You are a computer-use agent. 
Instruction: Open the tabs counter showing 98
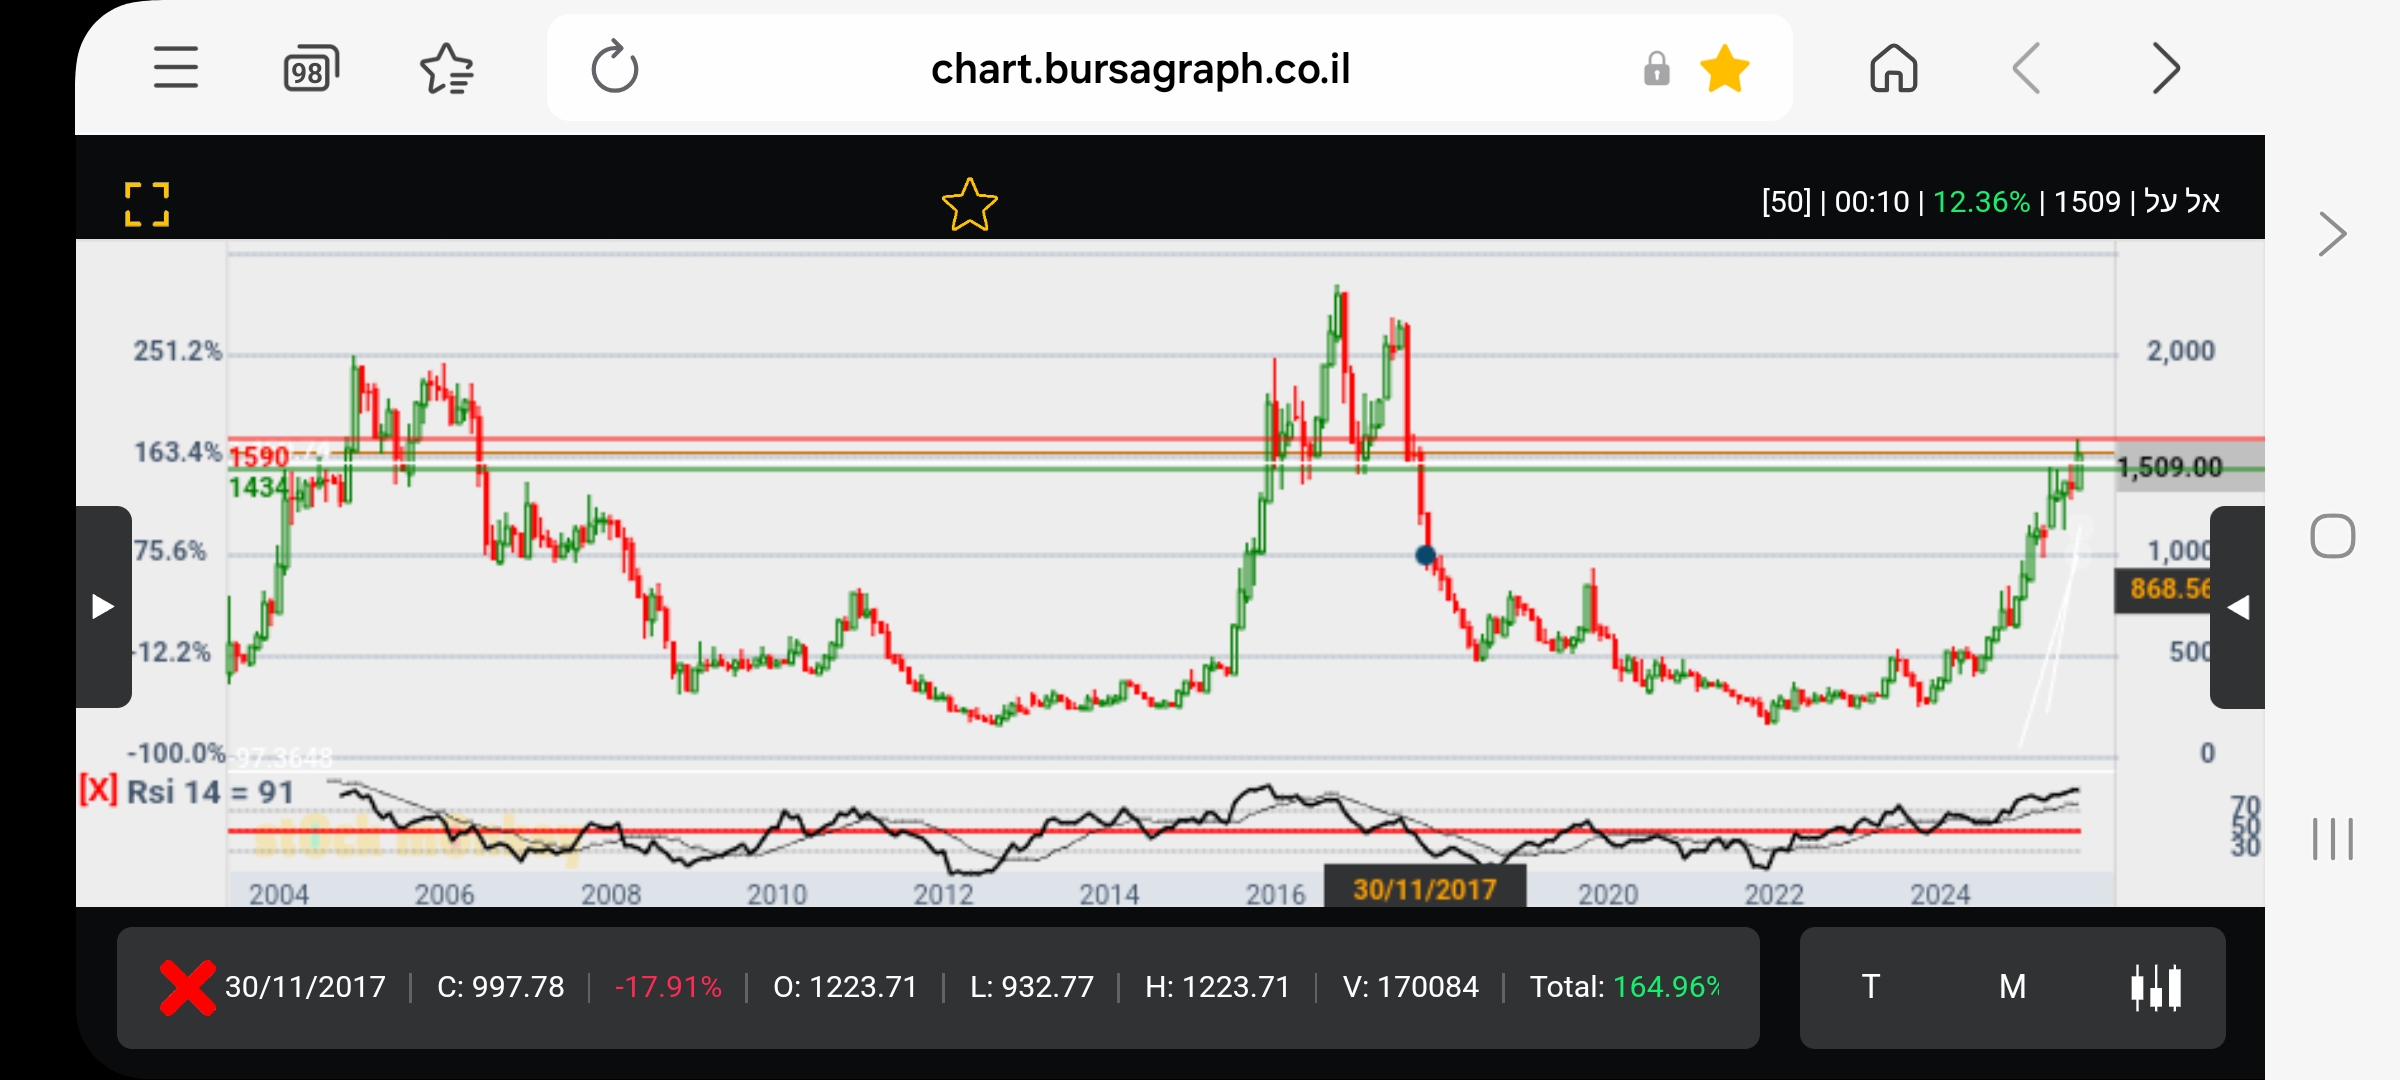pos(310,69)
